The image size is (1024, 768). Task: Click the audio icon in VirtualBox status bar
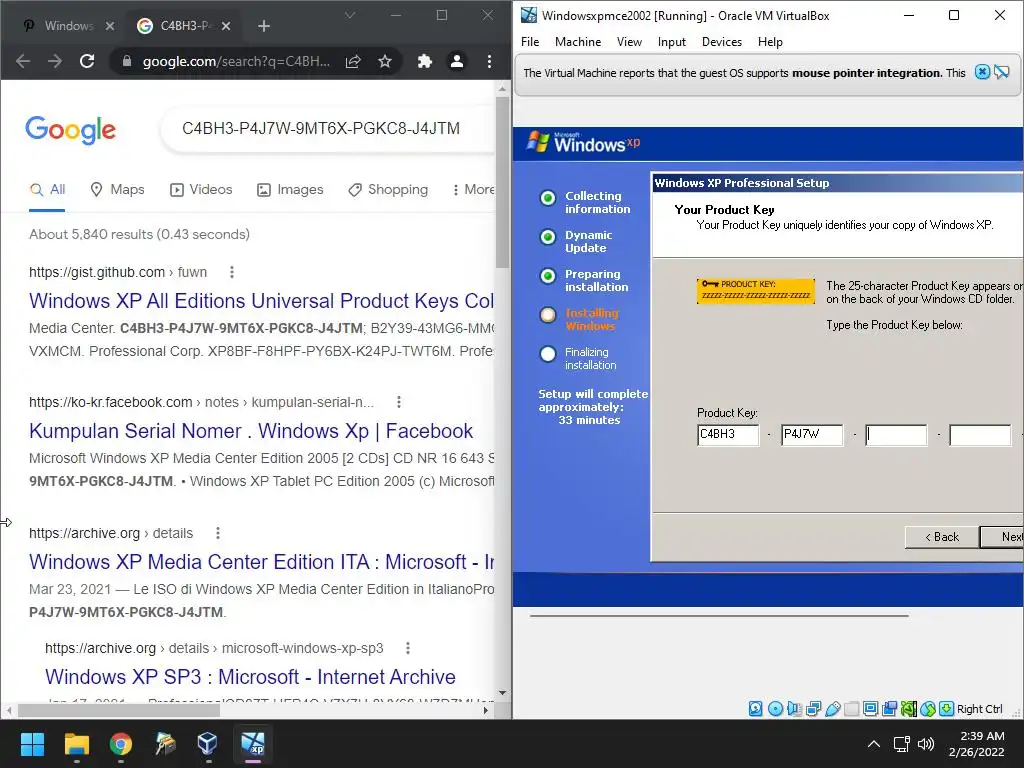(794, 709)
